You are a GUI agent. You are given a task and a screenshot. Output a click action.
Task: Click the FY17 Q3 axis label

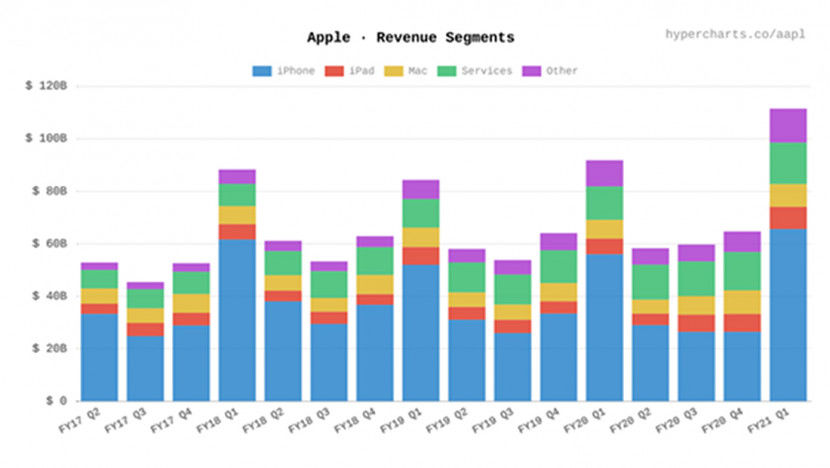(125, 421)
